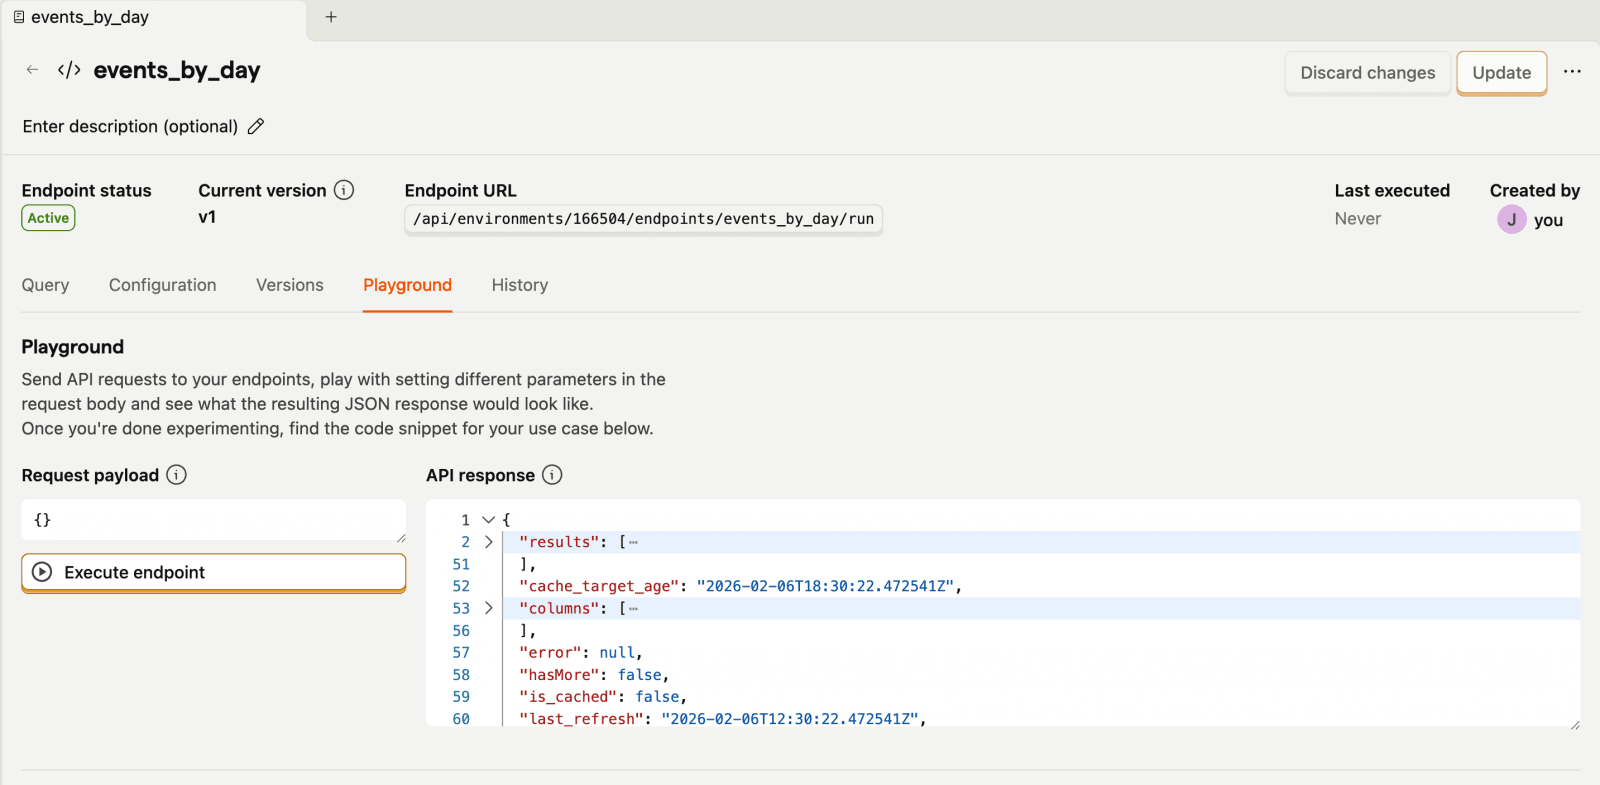Click the Never last executed value
Screen dimensions: 1600x785
click(x=1357, y=219)
